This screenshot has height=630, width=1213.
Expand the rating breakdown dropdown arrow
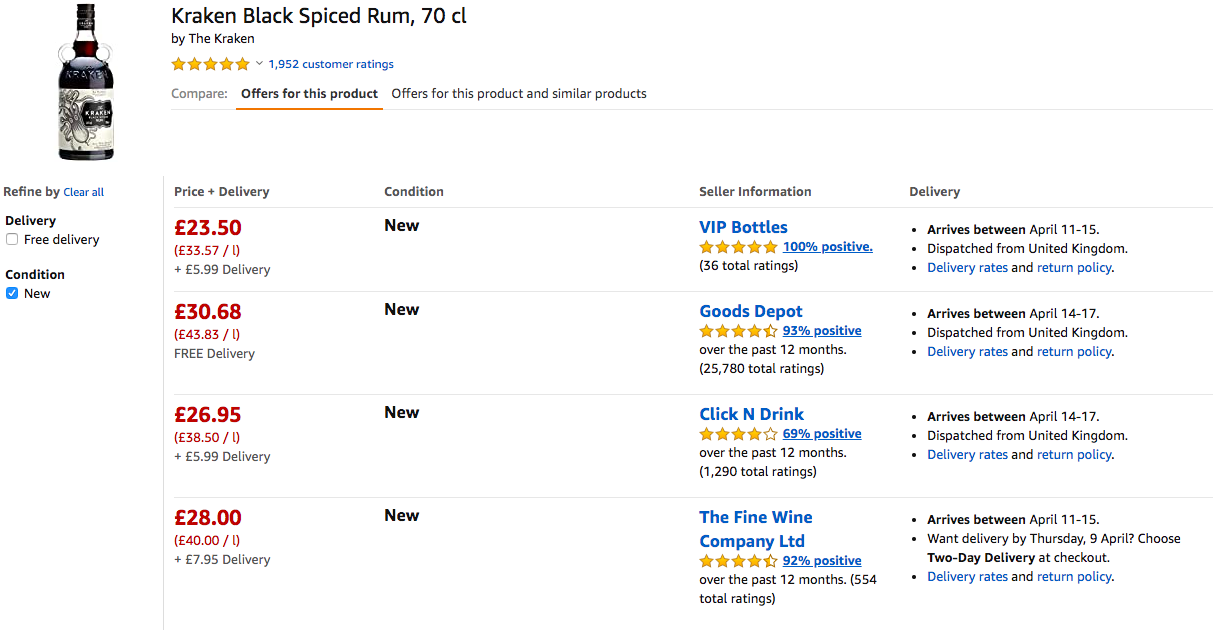pyautogui.click(x=259, y=64)
